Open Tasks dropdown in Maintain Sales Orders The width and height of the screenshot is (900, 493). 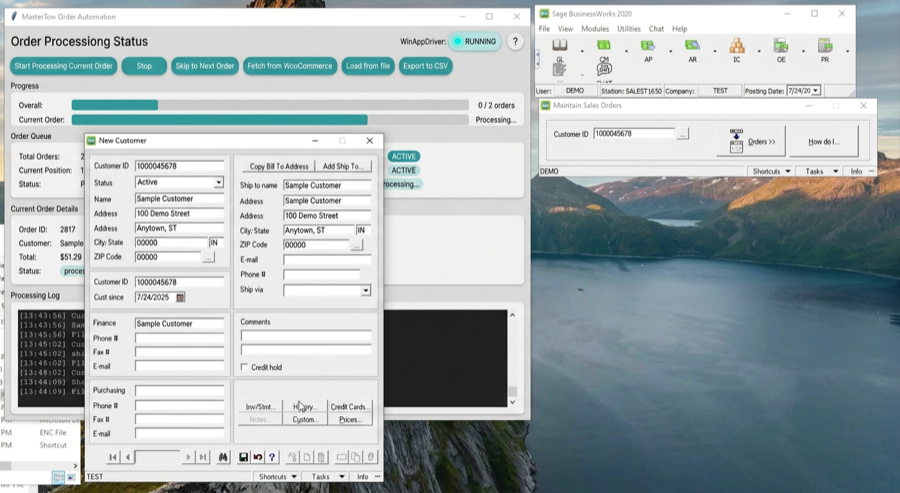pos(821,171)
